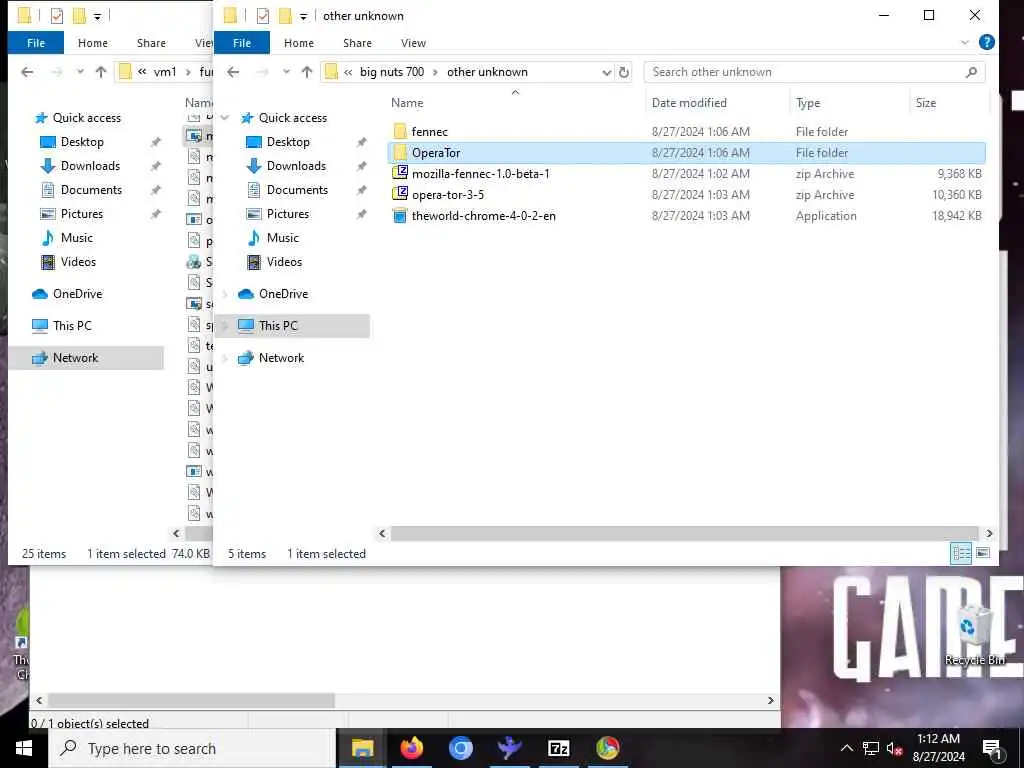Click vm1 breadcrumb in back window
Screen dimensions: 1024x768
[165, 72]
